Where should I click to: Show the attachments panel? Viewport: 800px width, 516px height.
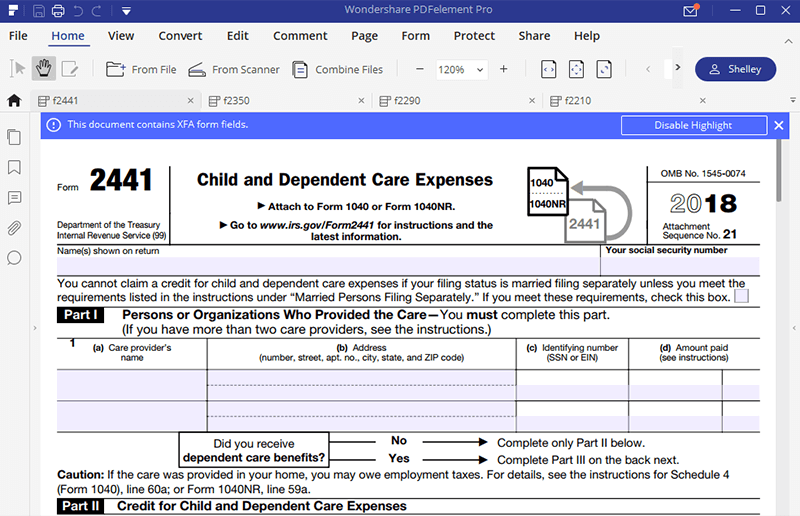click(14, 227)
